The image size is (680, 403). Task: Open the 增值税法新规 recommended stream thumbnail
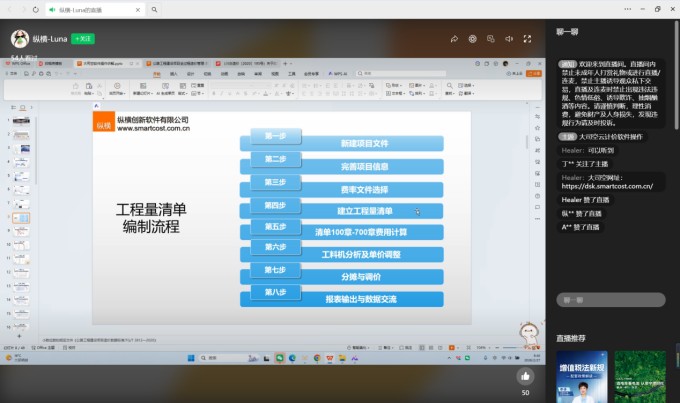tap(581, 377)
